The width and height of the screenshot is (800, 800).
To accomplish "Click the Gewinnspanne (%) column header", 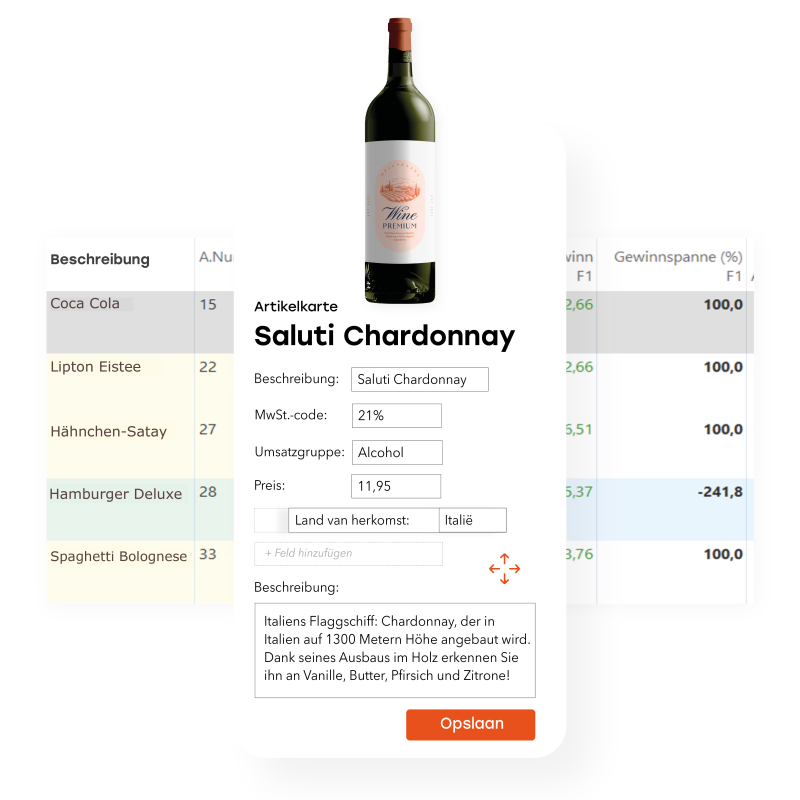I will (x=677, y=258).
